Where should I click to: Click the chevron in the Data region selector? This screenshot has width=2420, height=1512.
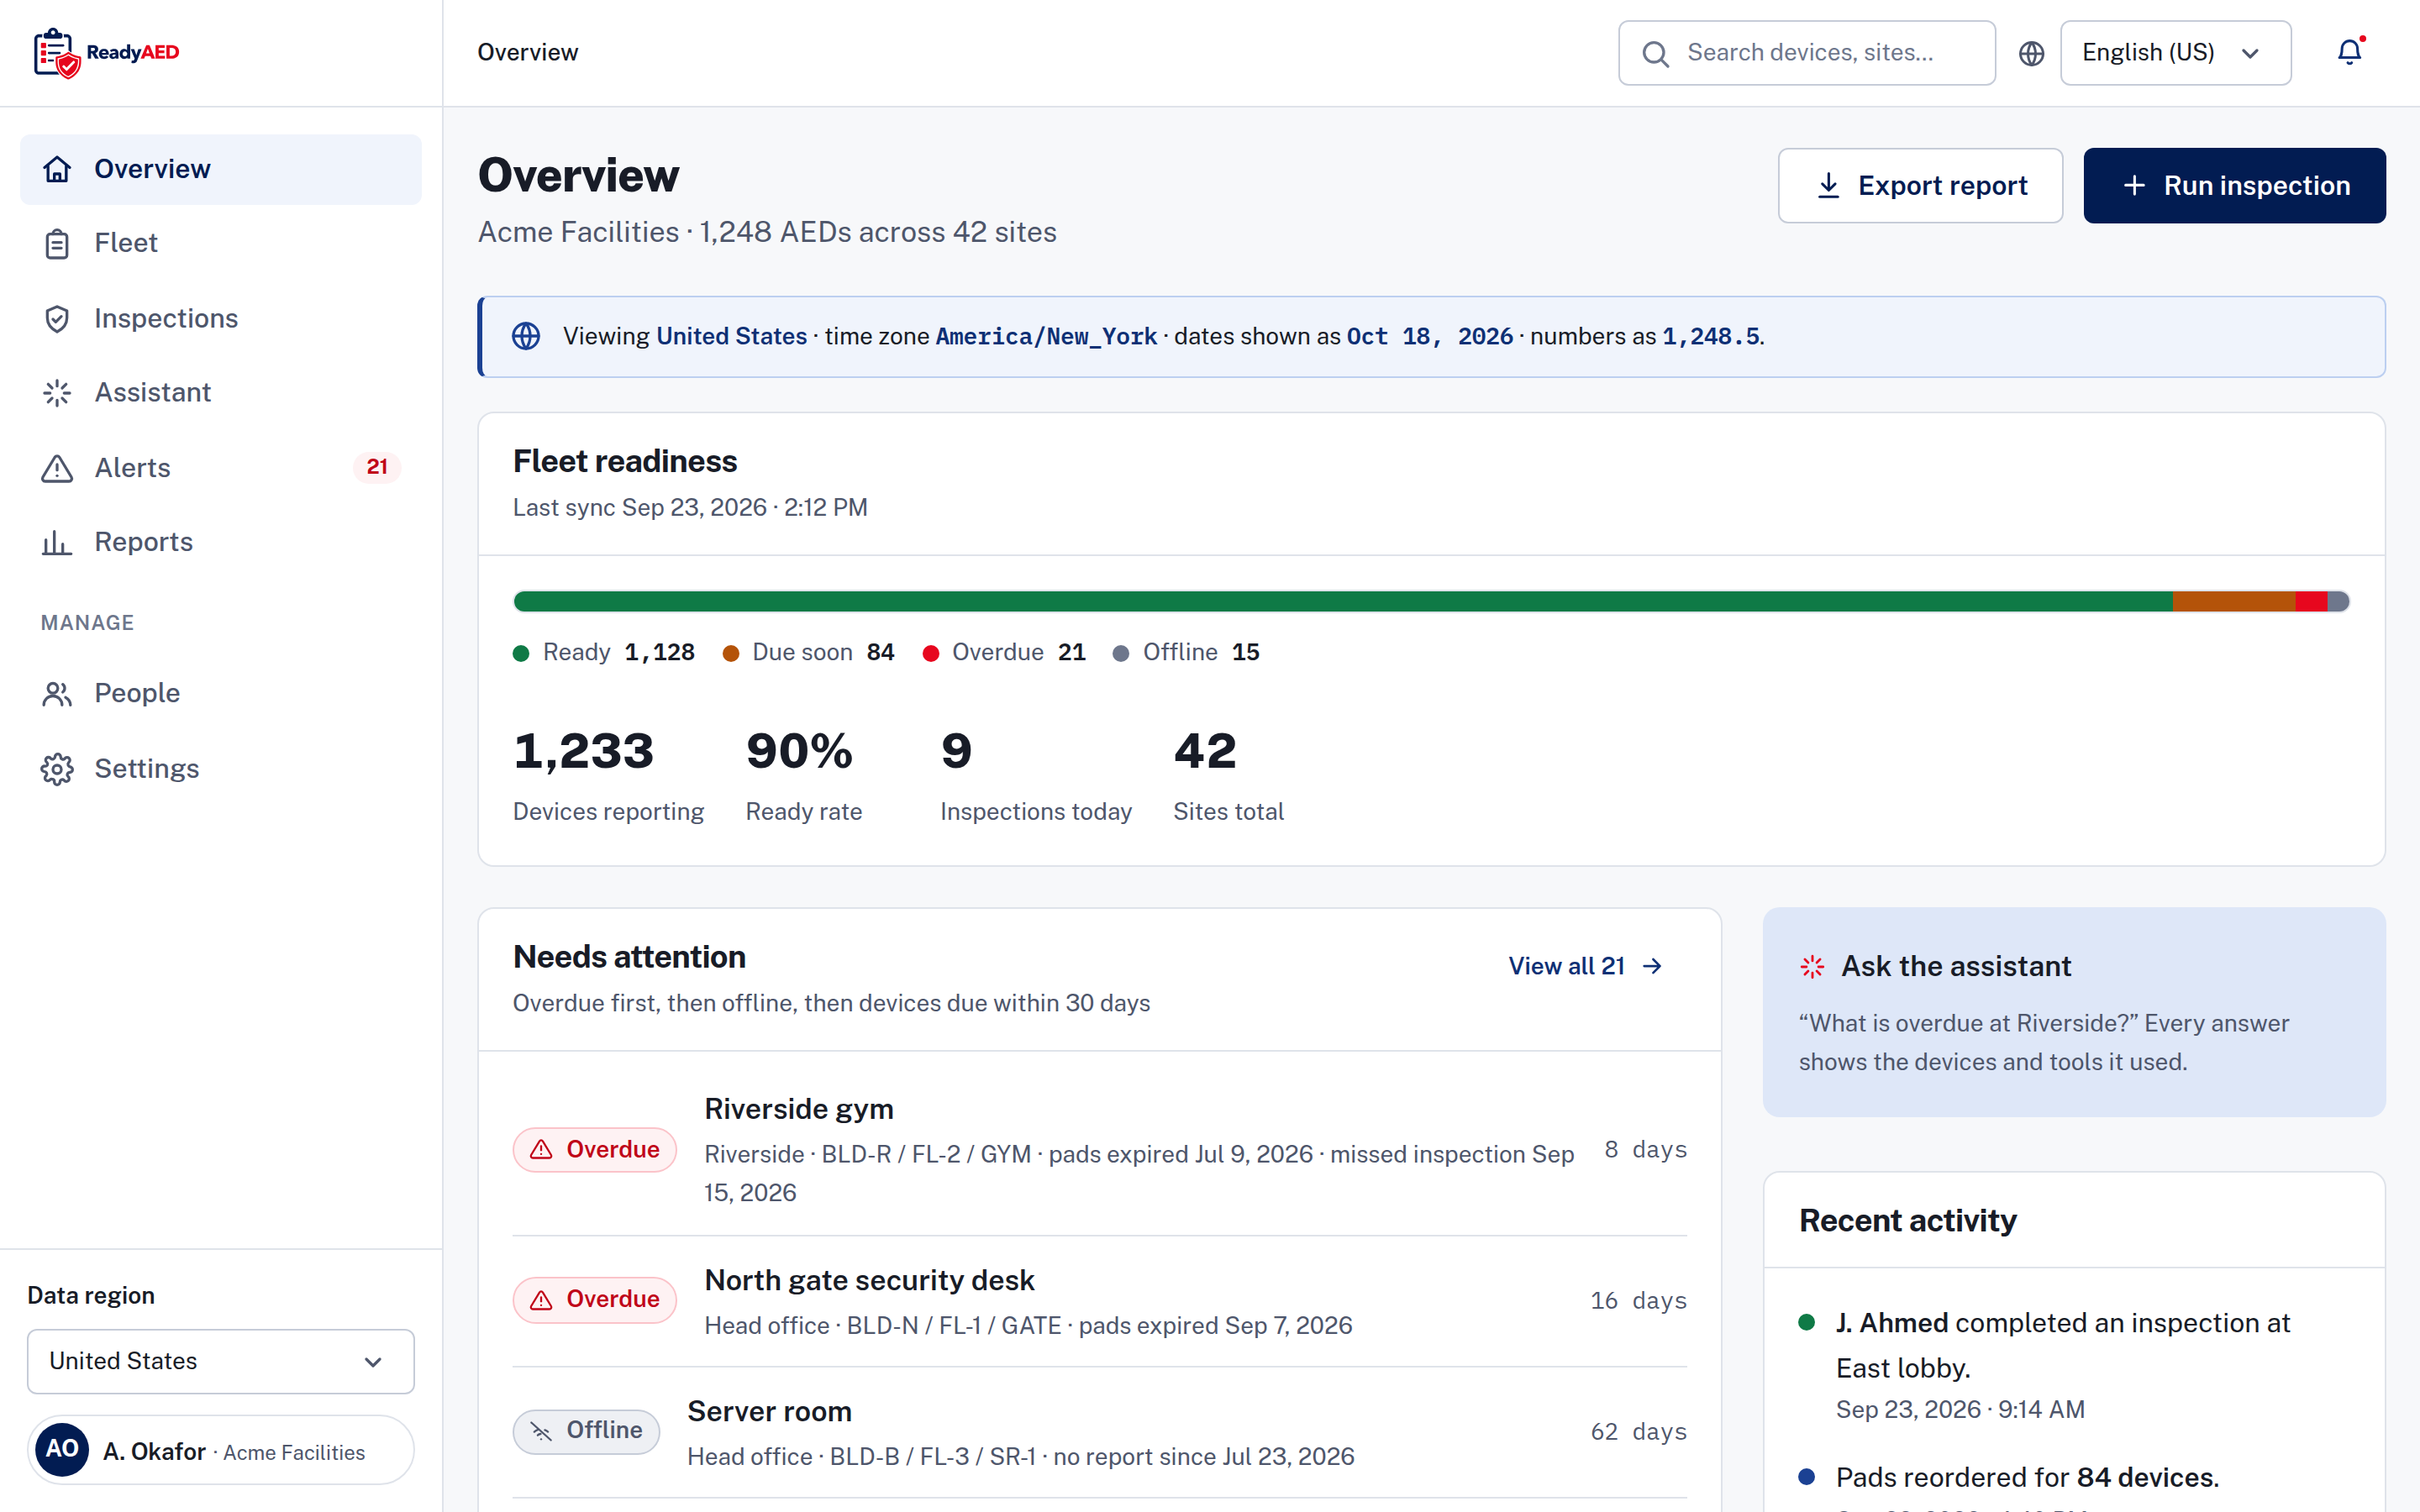(x=373, y=1362)
